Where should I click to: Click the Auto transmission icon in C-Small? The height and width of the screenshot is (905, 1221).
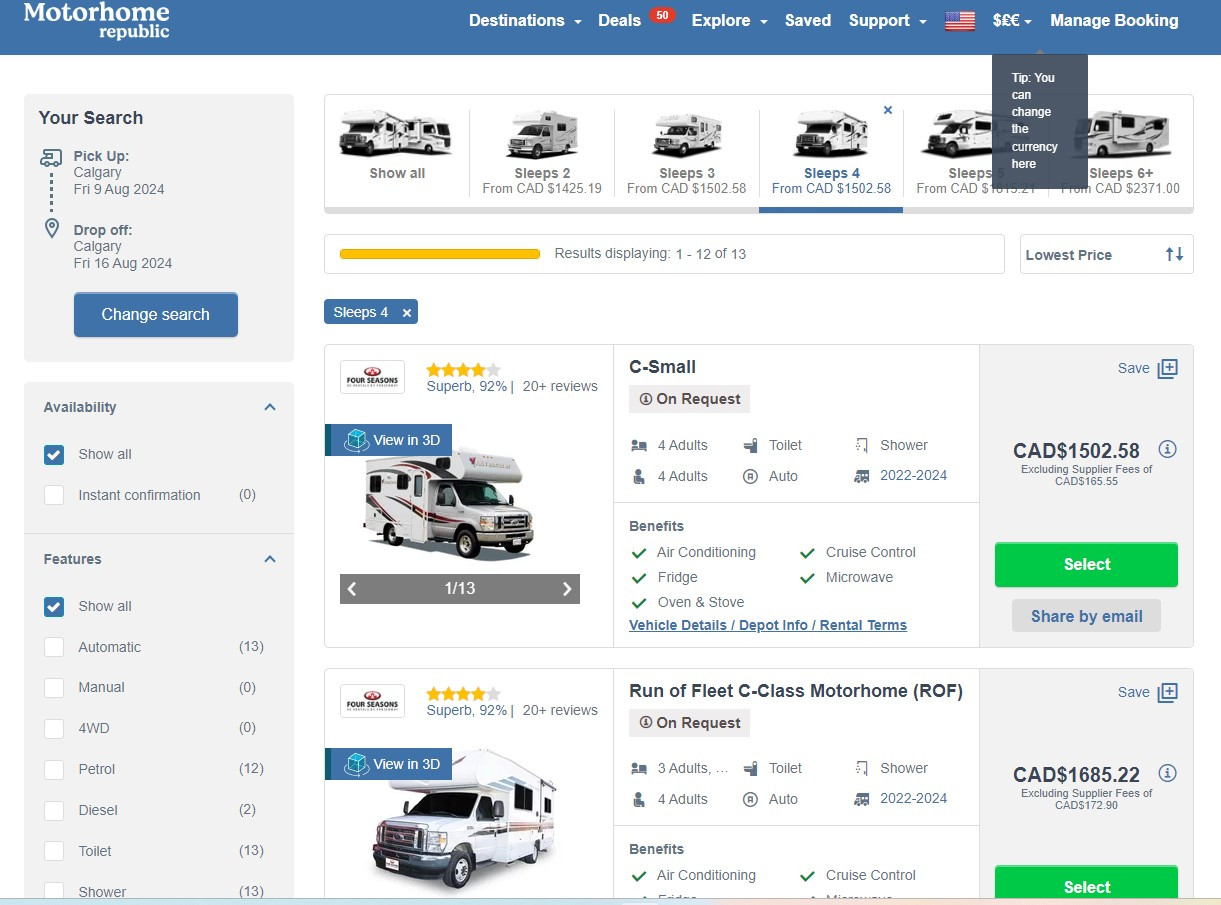[751, 476]
